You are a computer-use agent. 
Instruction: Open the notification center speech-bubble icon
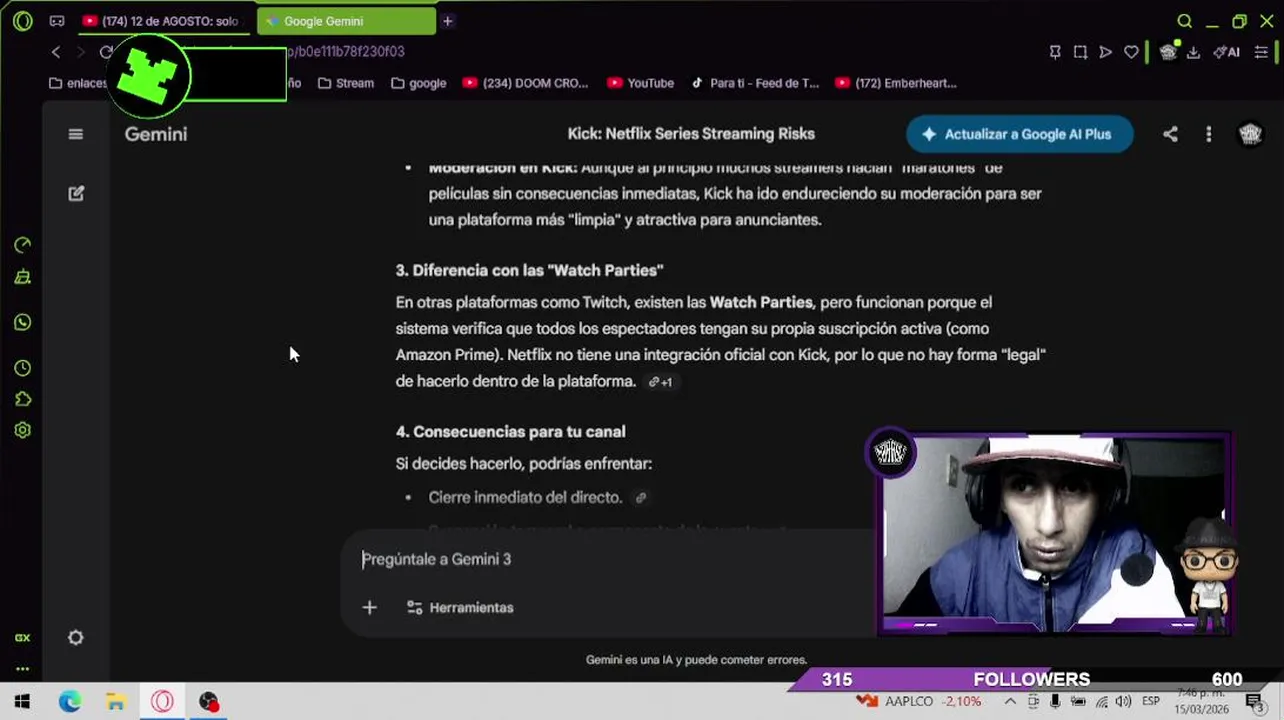[x=1254, y=702]
